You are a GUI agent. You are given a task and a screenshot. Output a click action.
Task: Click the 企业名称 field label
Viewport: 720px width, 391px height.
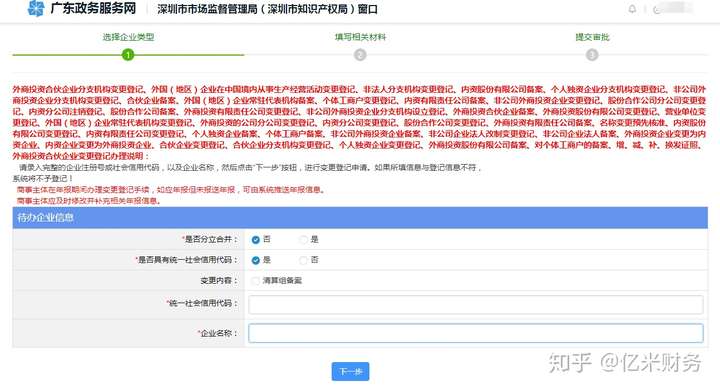pyautogui.click(x=218, y=333)
